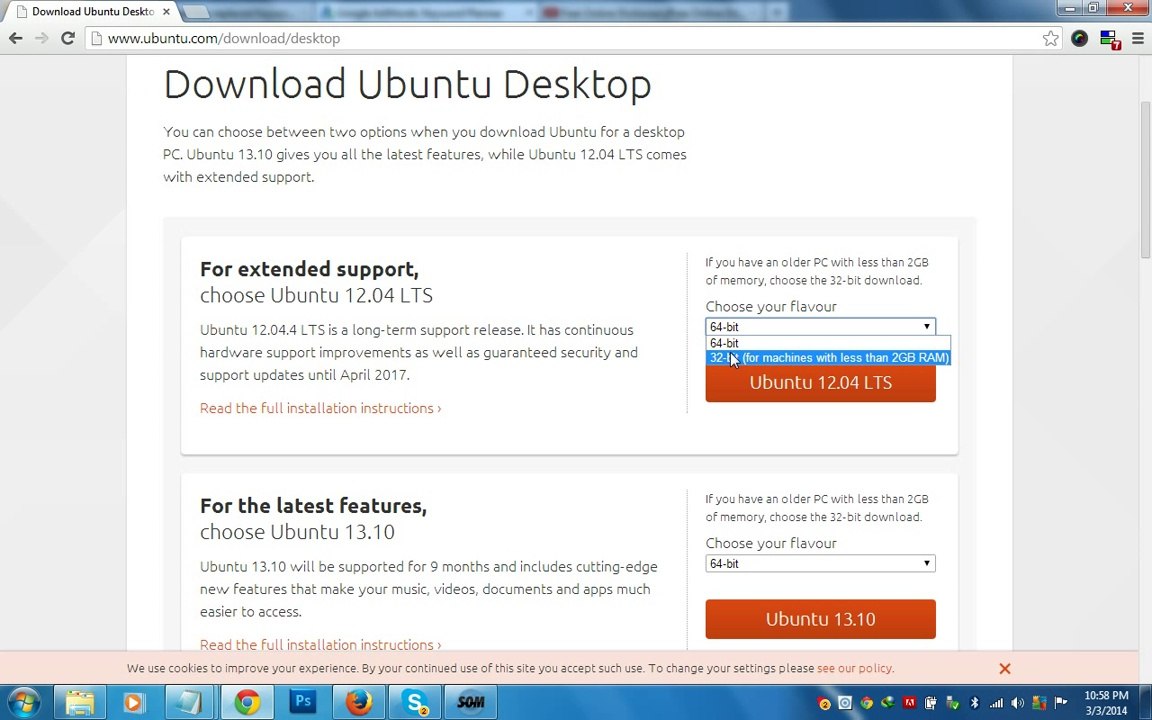
Task: Open Skype from the taskbar
Action: 415,702
